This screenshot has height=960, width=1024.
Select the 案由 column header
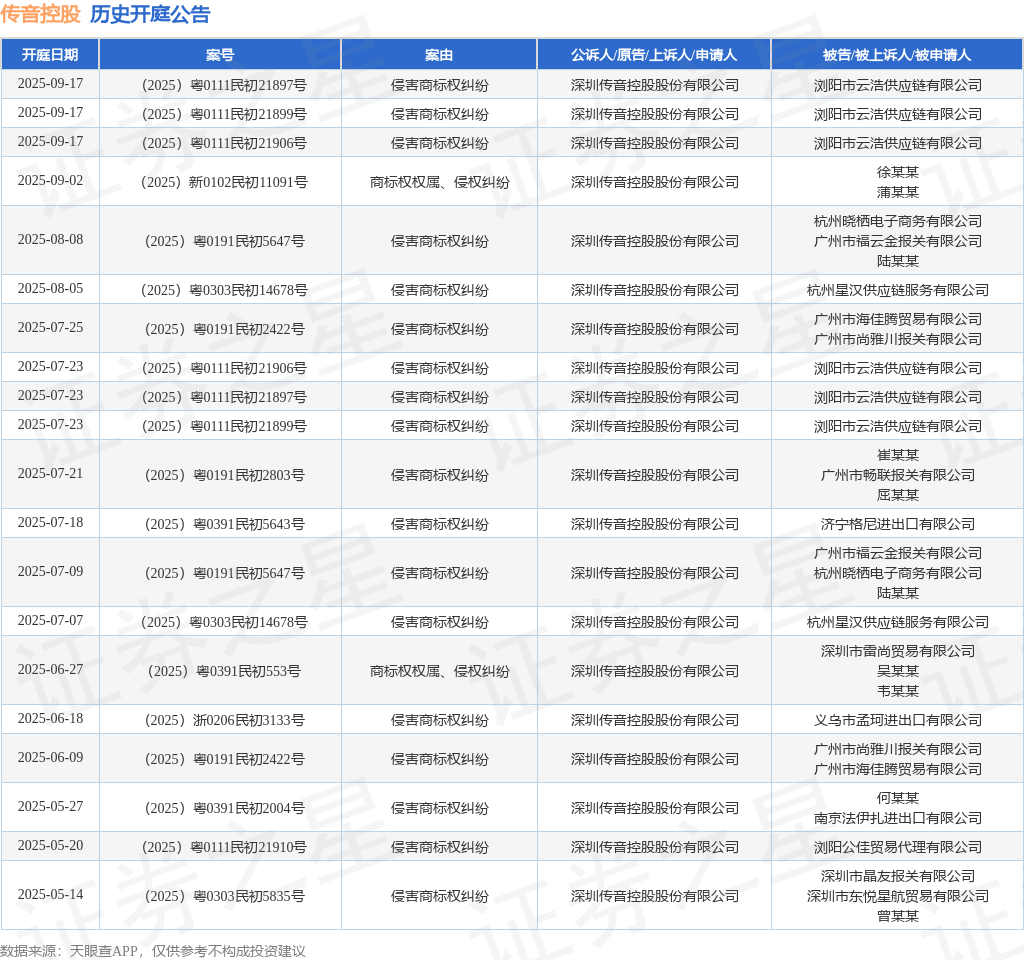[x=439, y=55]
